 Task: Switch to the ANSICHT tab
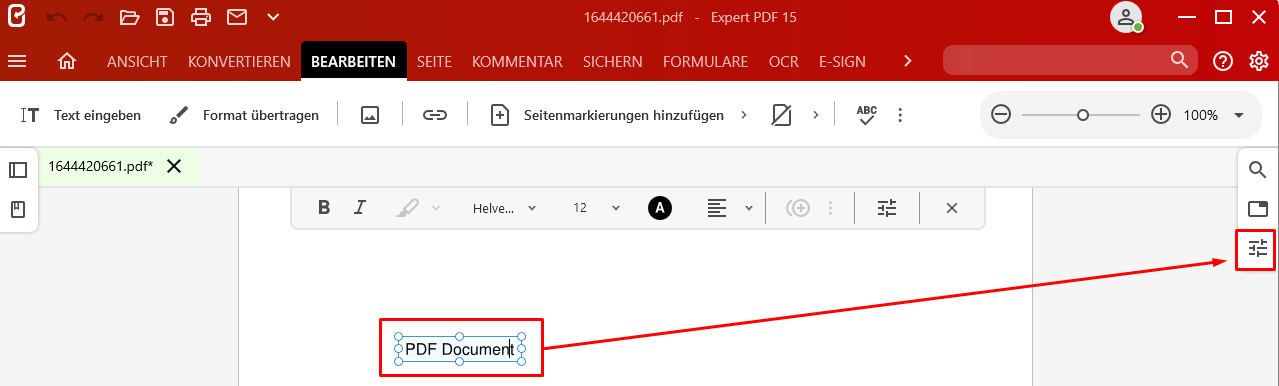[x=137, y=61]
